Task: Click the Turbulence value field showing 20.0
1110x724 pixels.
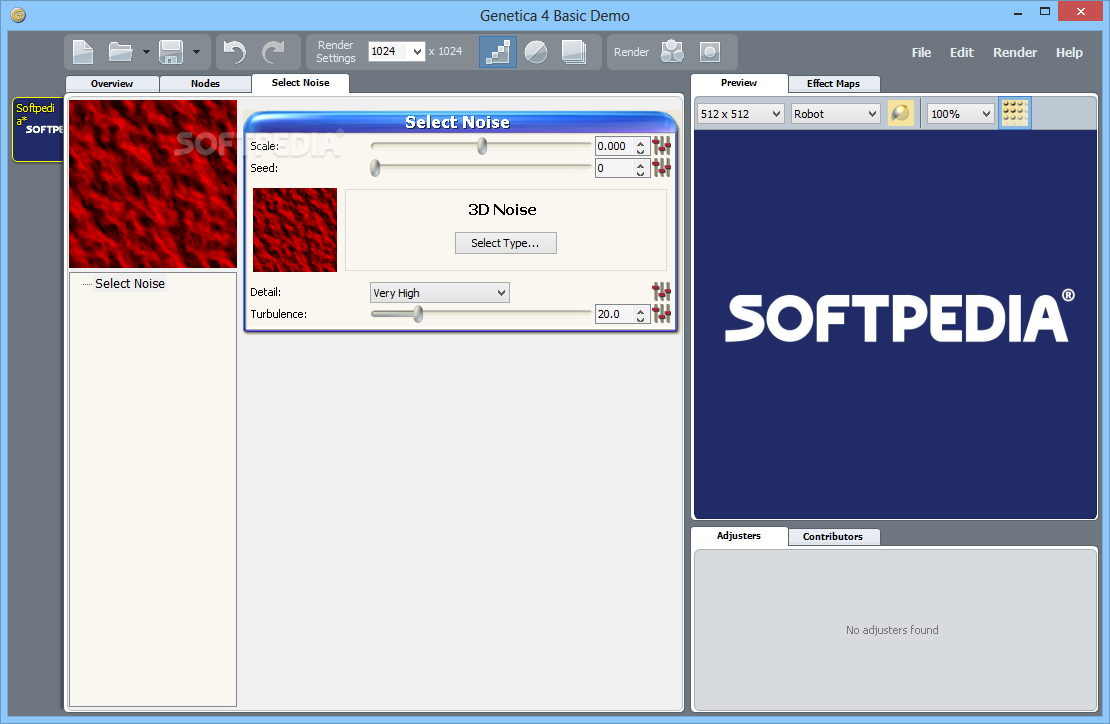Action: (614, 314)
